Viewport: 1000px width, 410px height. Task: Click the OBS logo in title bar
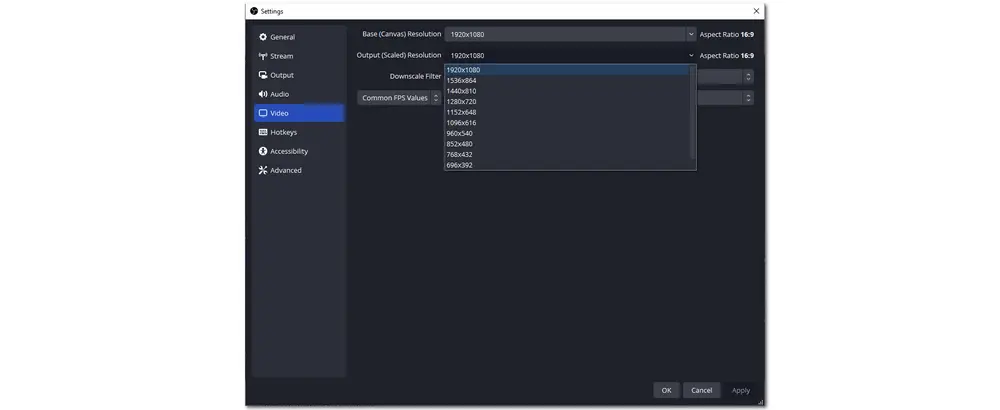254,11
